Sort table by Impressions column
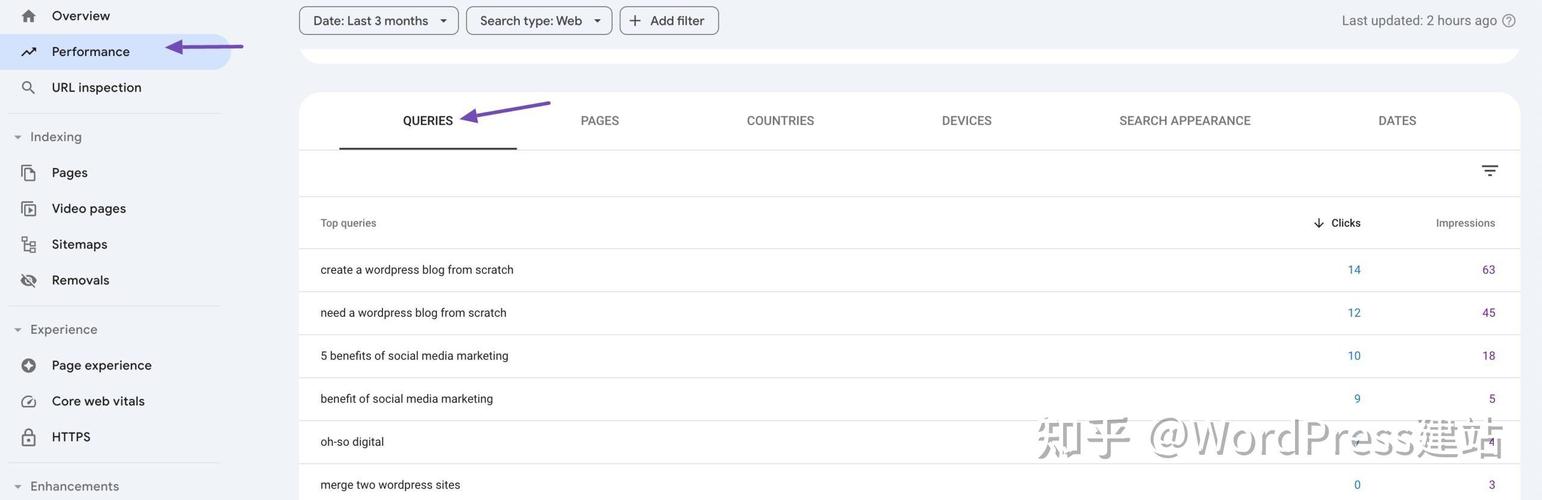Screen dimensions: 1542x500 click(1465, 223)
